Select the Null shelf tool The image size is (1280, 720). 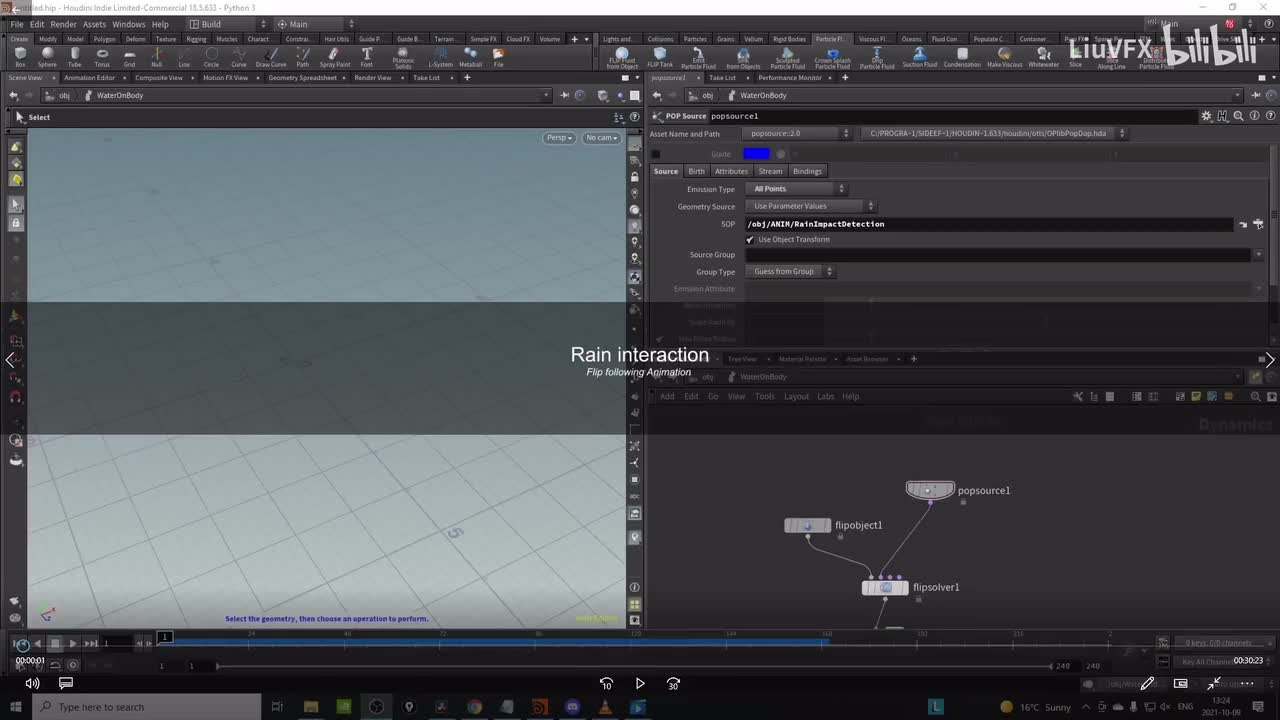157,57
